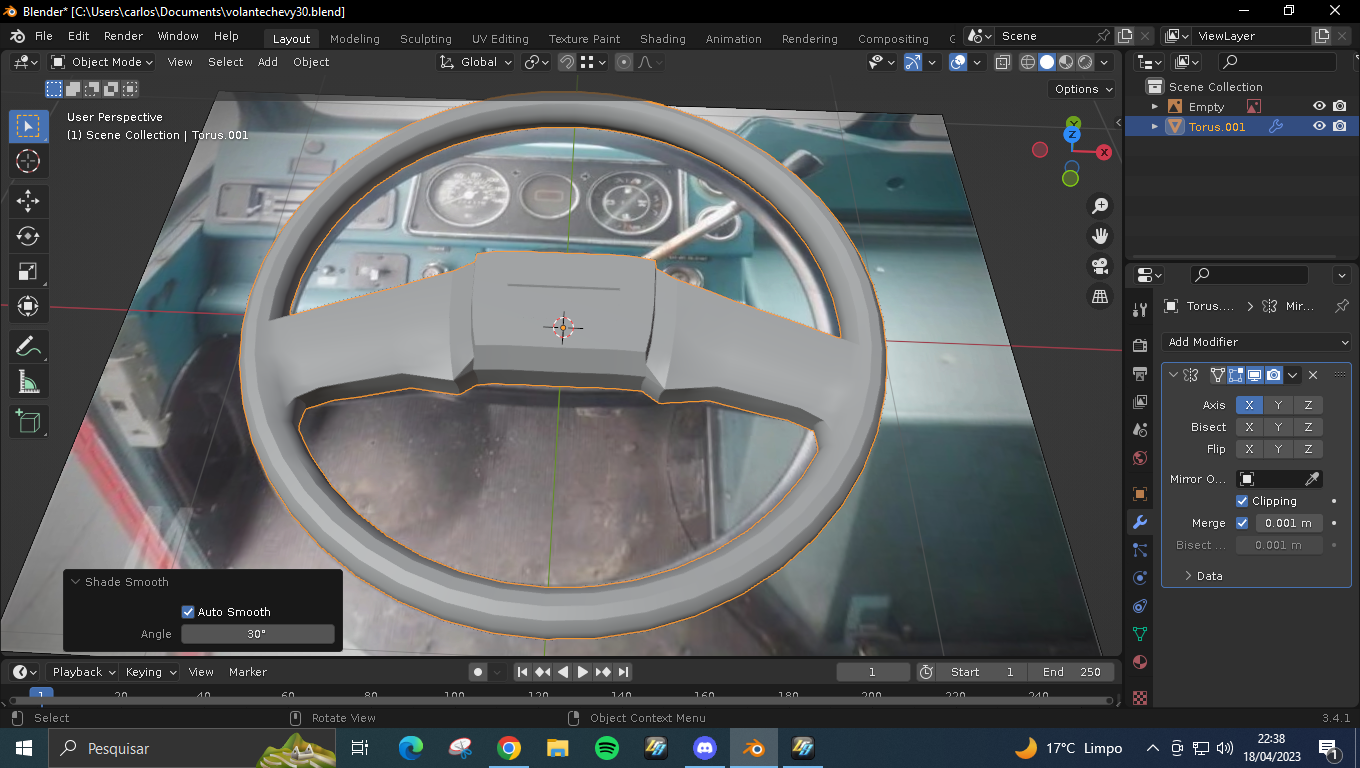
Task: Switch to the UV Editing workspace tab
Action: pyautogui.click(x=500, y=39)
